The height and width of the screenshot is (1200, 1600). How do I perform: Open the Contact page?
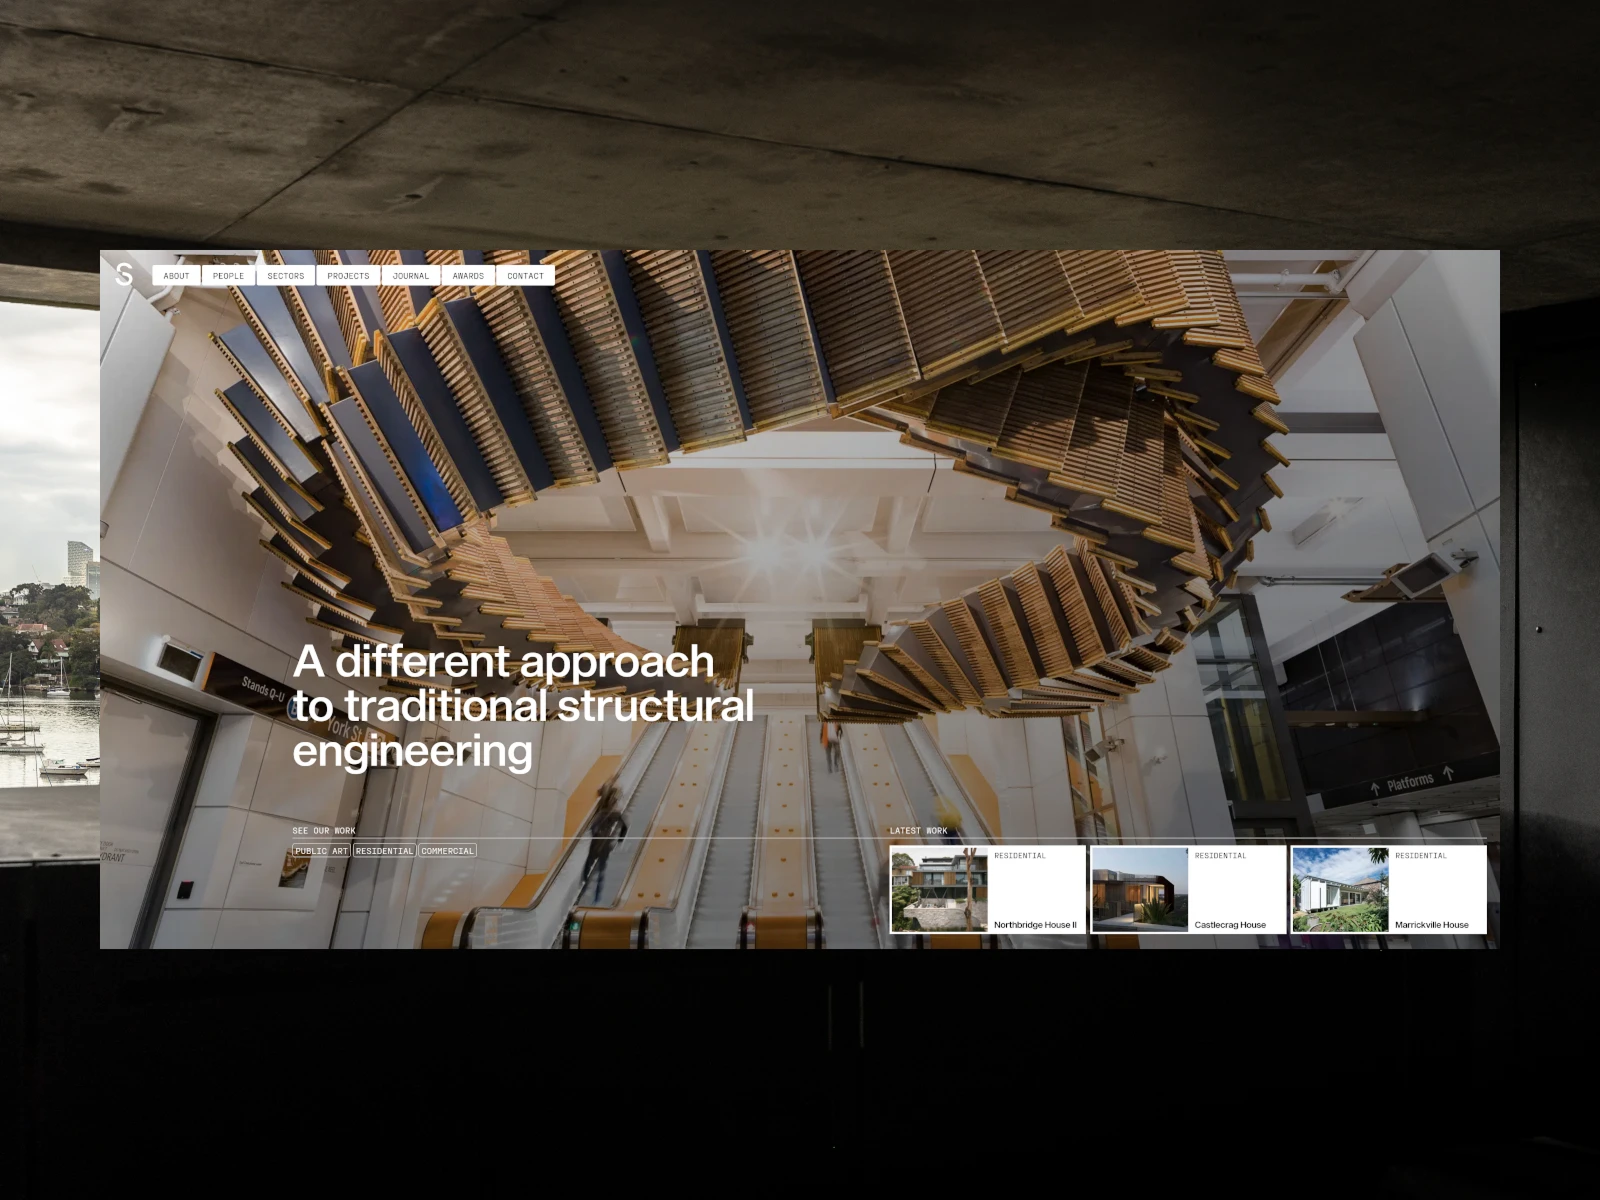[525, 276]
